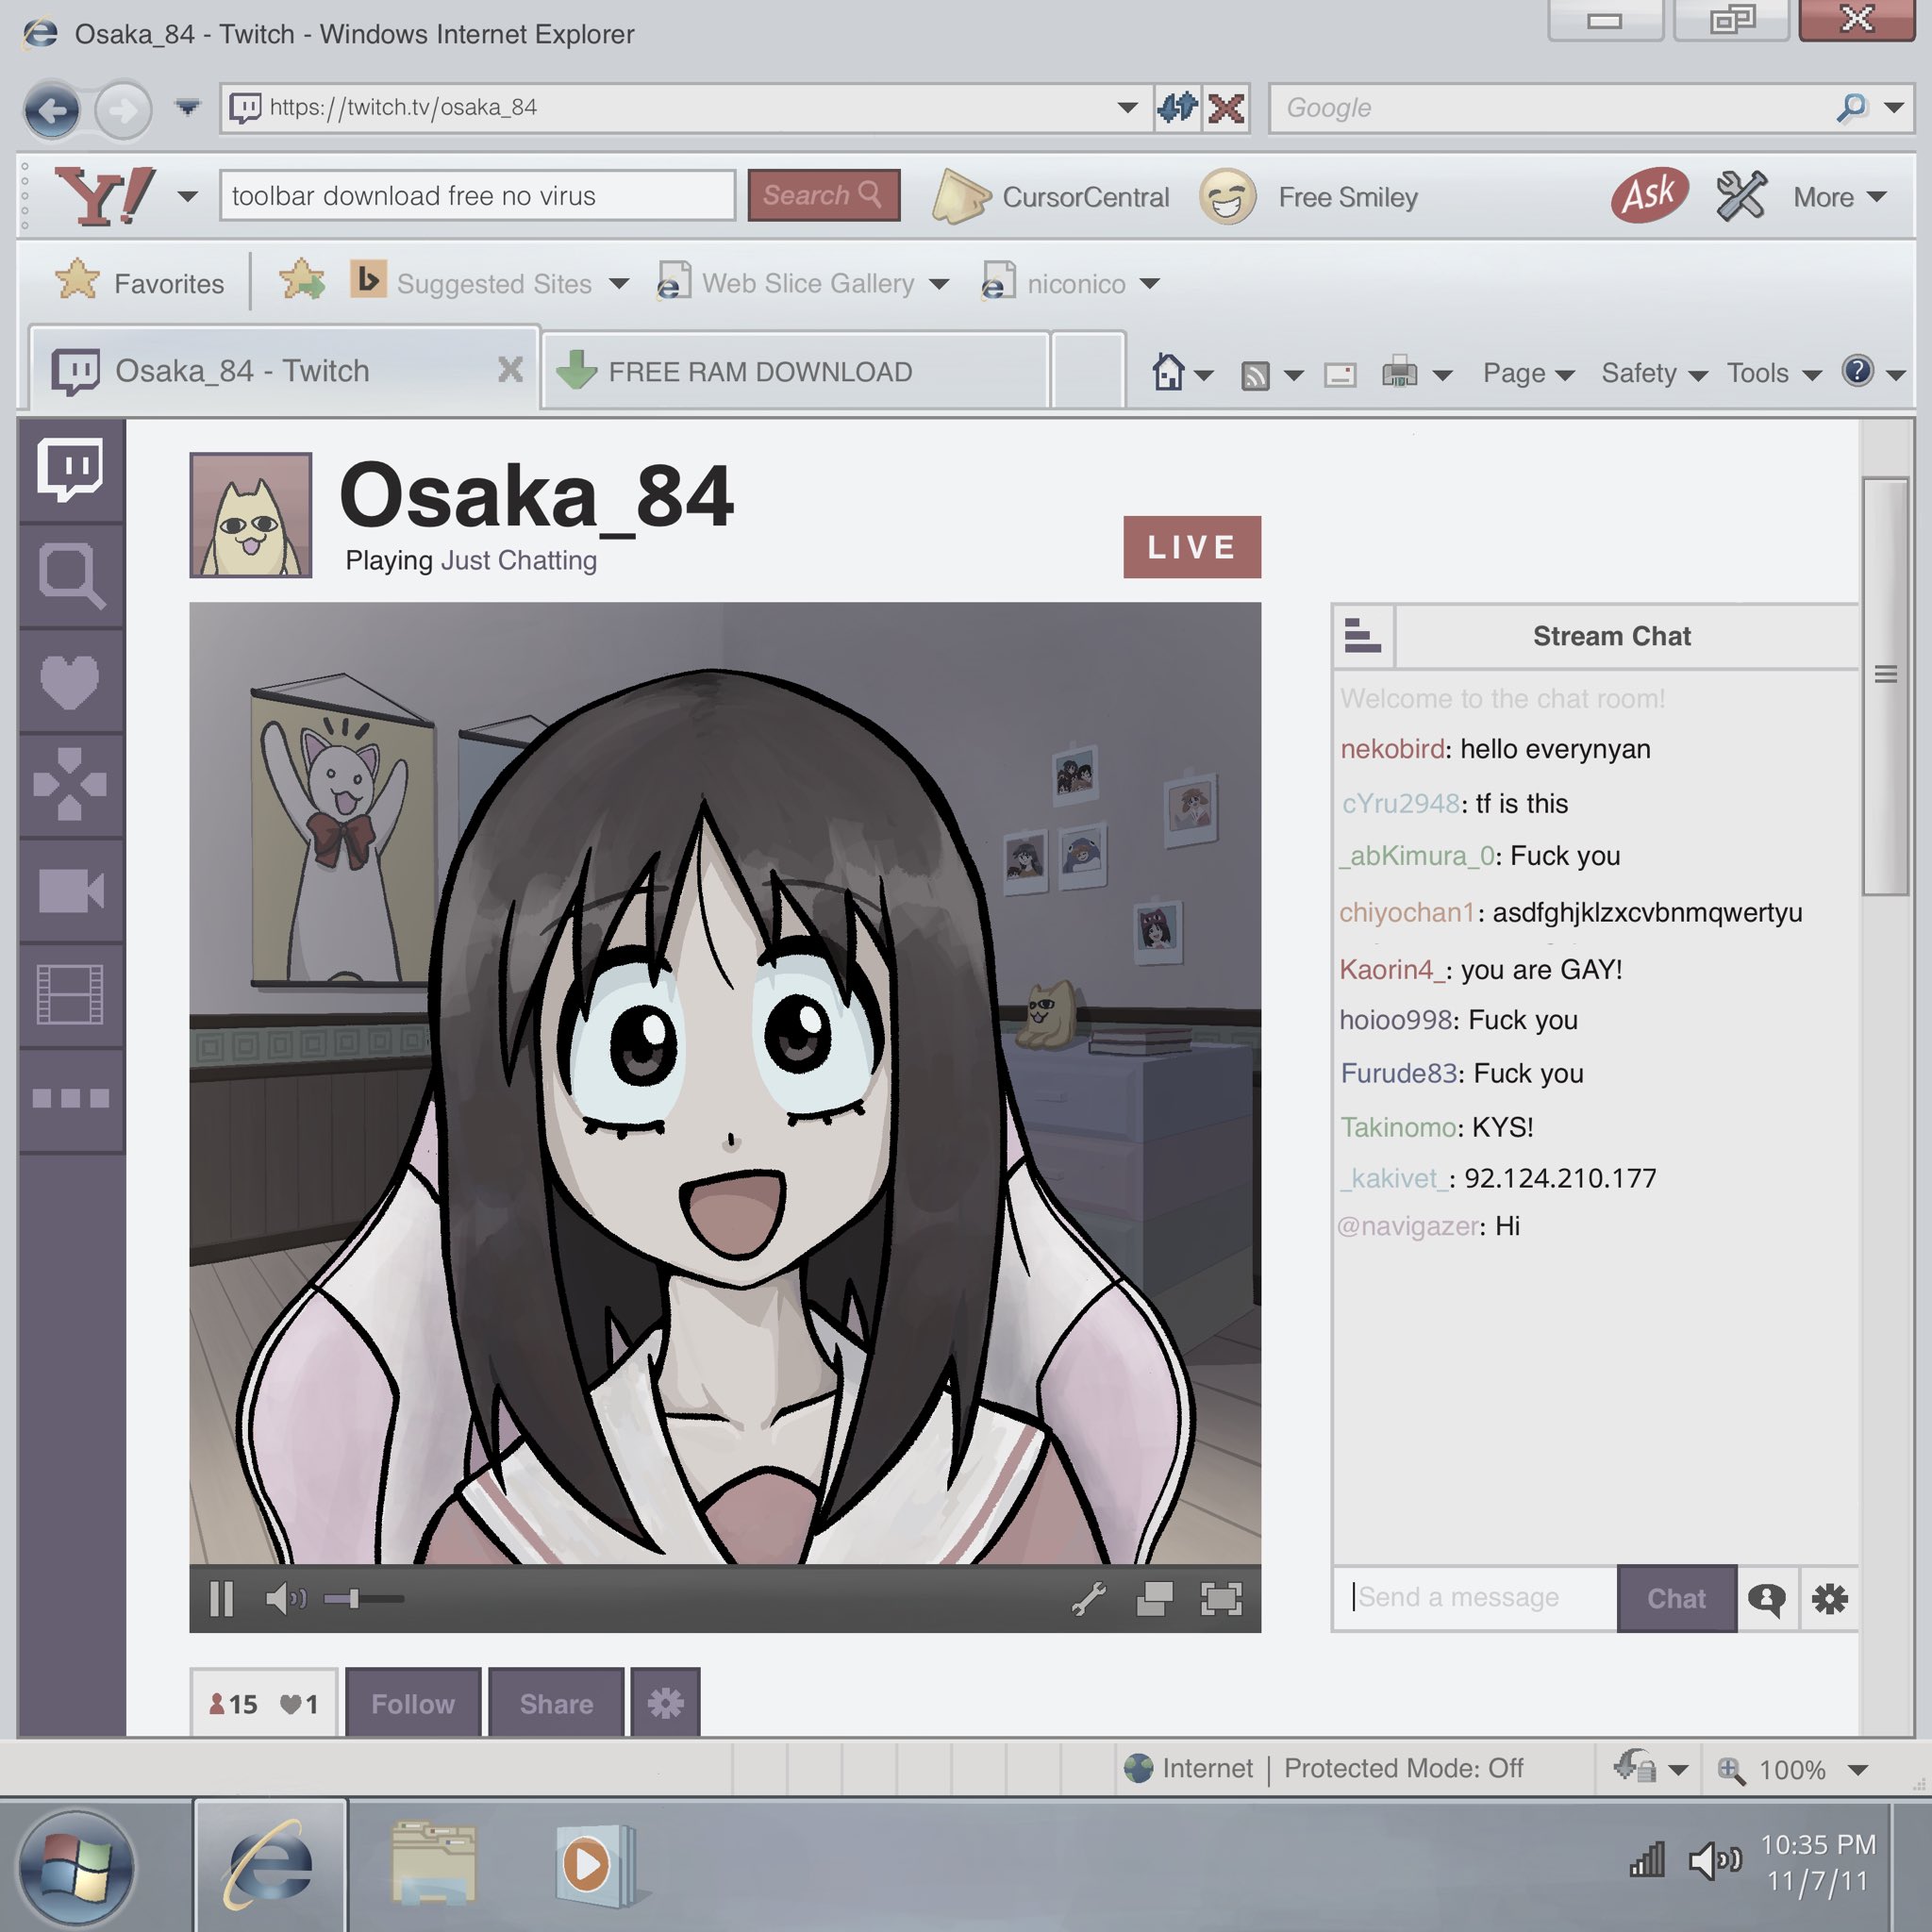Pause the live stream video
The height and width of the screenshot is (1932, 1932).
(x=222, y=1598)
